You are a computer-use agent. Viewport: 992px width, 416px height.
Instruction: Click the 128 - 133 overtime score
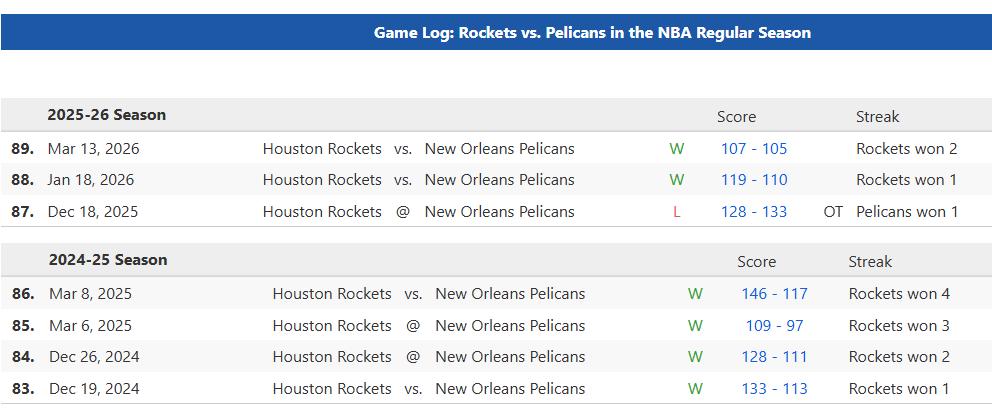pyautogui.click(x=753, y=212)
